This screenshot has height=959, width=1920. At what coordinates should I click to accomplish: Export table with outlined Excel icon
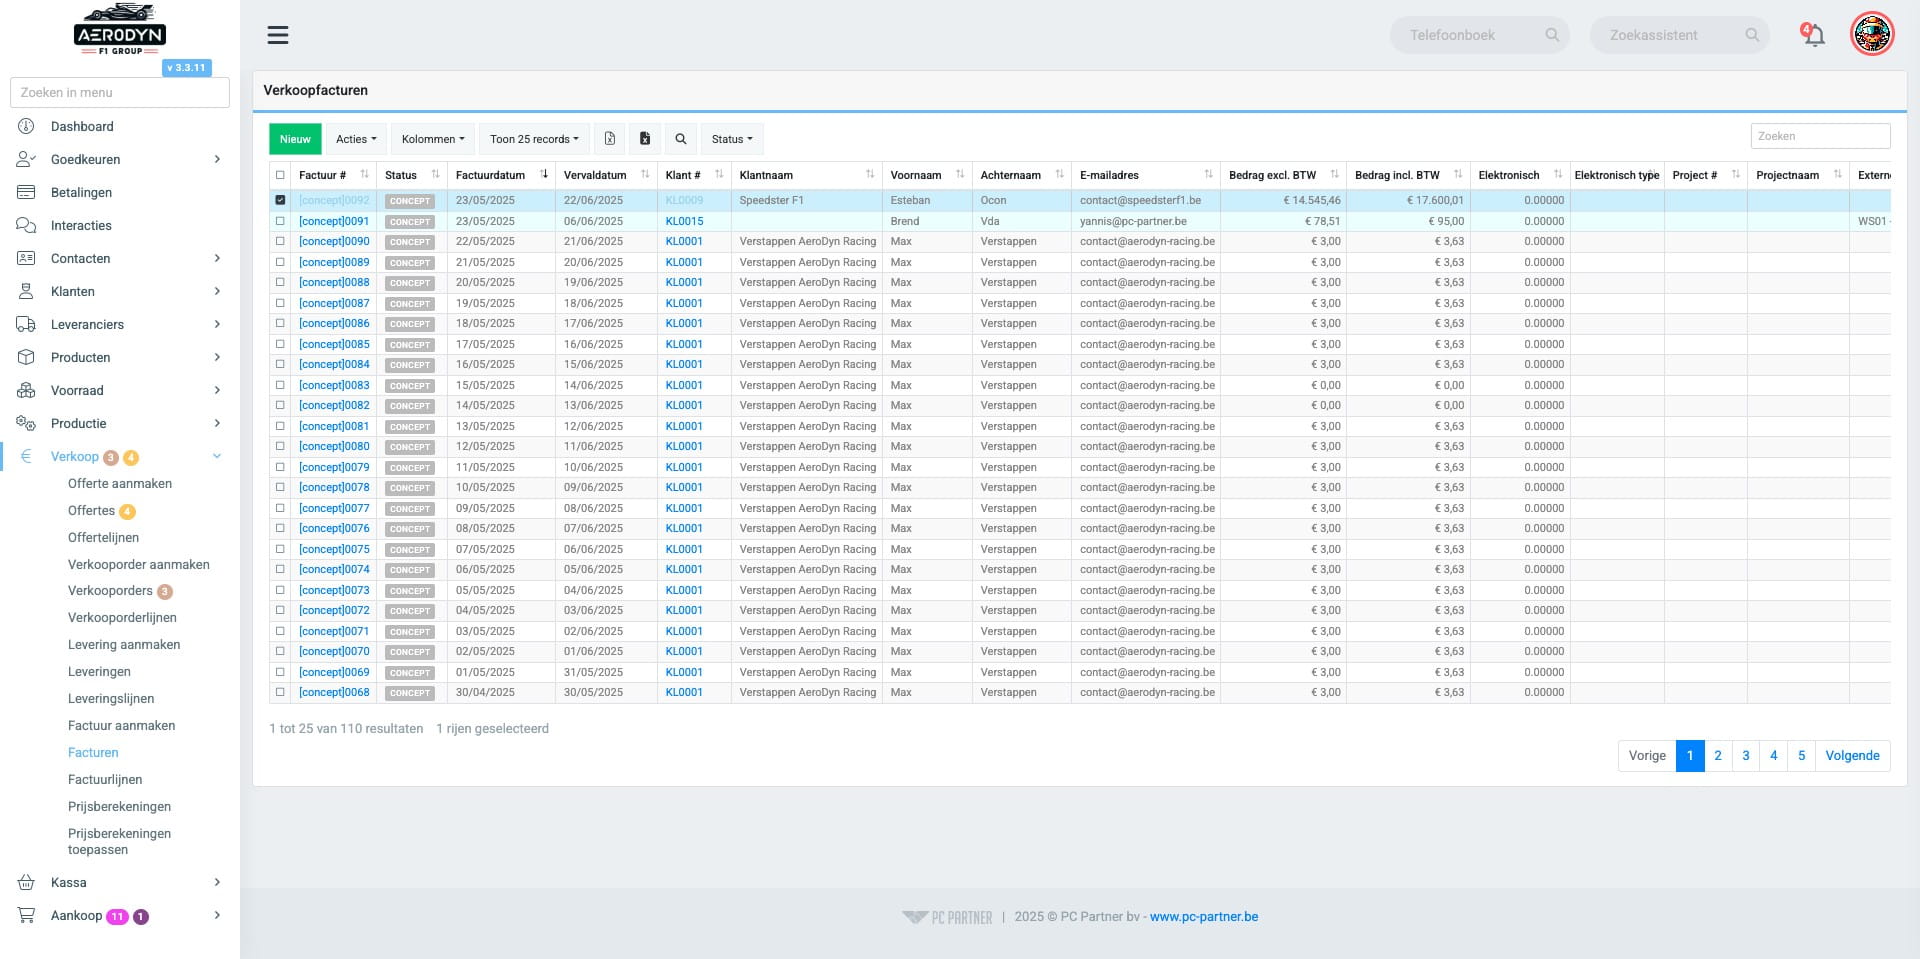pyautogui.click(x=610, y=139)
